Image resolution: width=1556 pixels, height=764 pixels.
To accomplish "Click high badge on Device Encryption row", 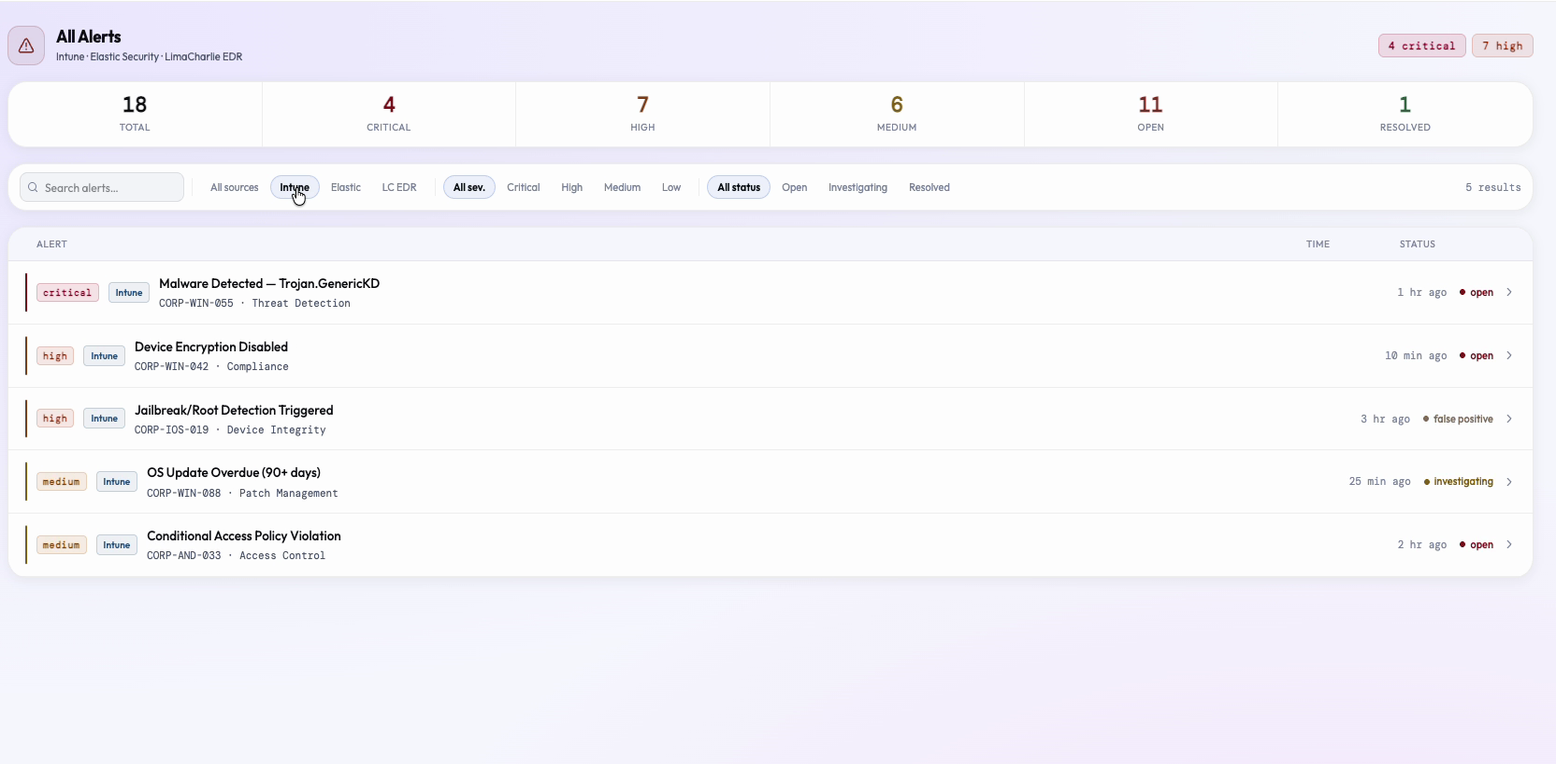I will click(55, 356).
